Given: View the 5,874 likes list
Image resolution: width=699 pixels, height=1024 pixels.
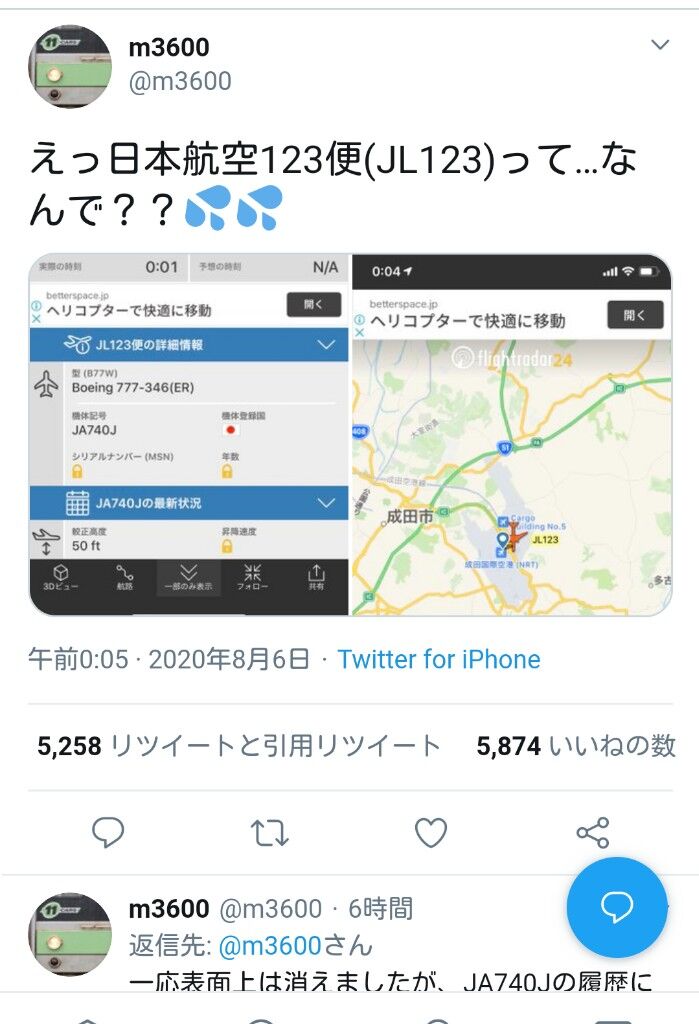Looking at the screenshot, I should click(x=576, y=746).
